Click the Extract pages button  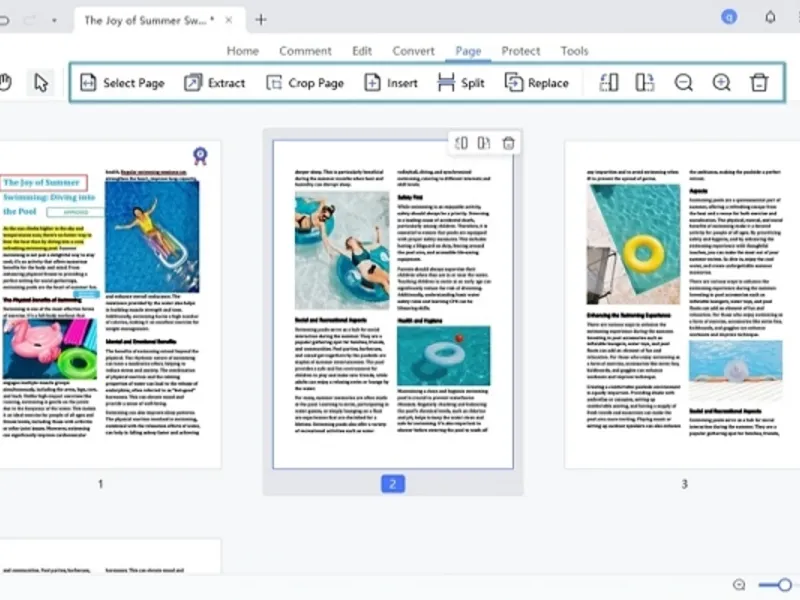pos(214,83)
